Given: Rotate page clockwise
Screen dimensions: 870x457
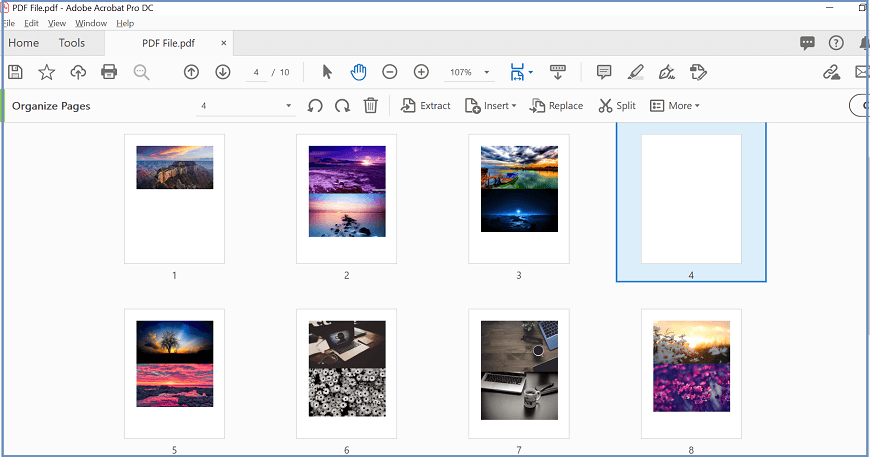Looking at the screenshot, I should click(342, 105).
